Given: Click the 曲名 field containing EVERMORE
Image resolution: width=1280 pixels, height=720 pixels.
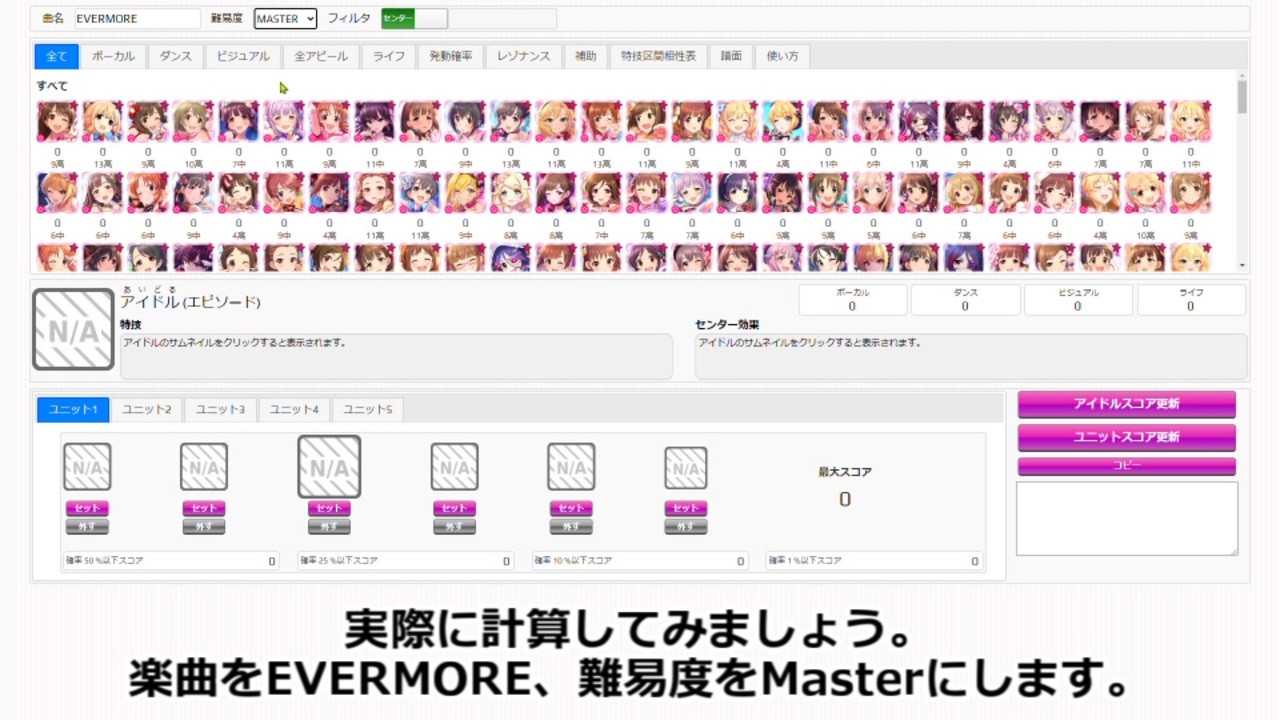Looking at the screenshot, I should click(x=137, y=18).
